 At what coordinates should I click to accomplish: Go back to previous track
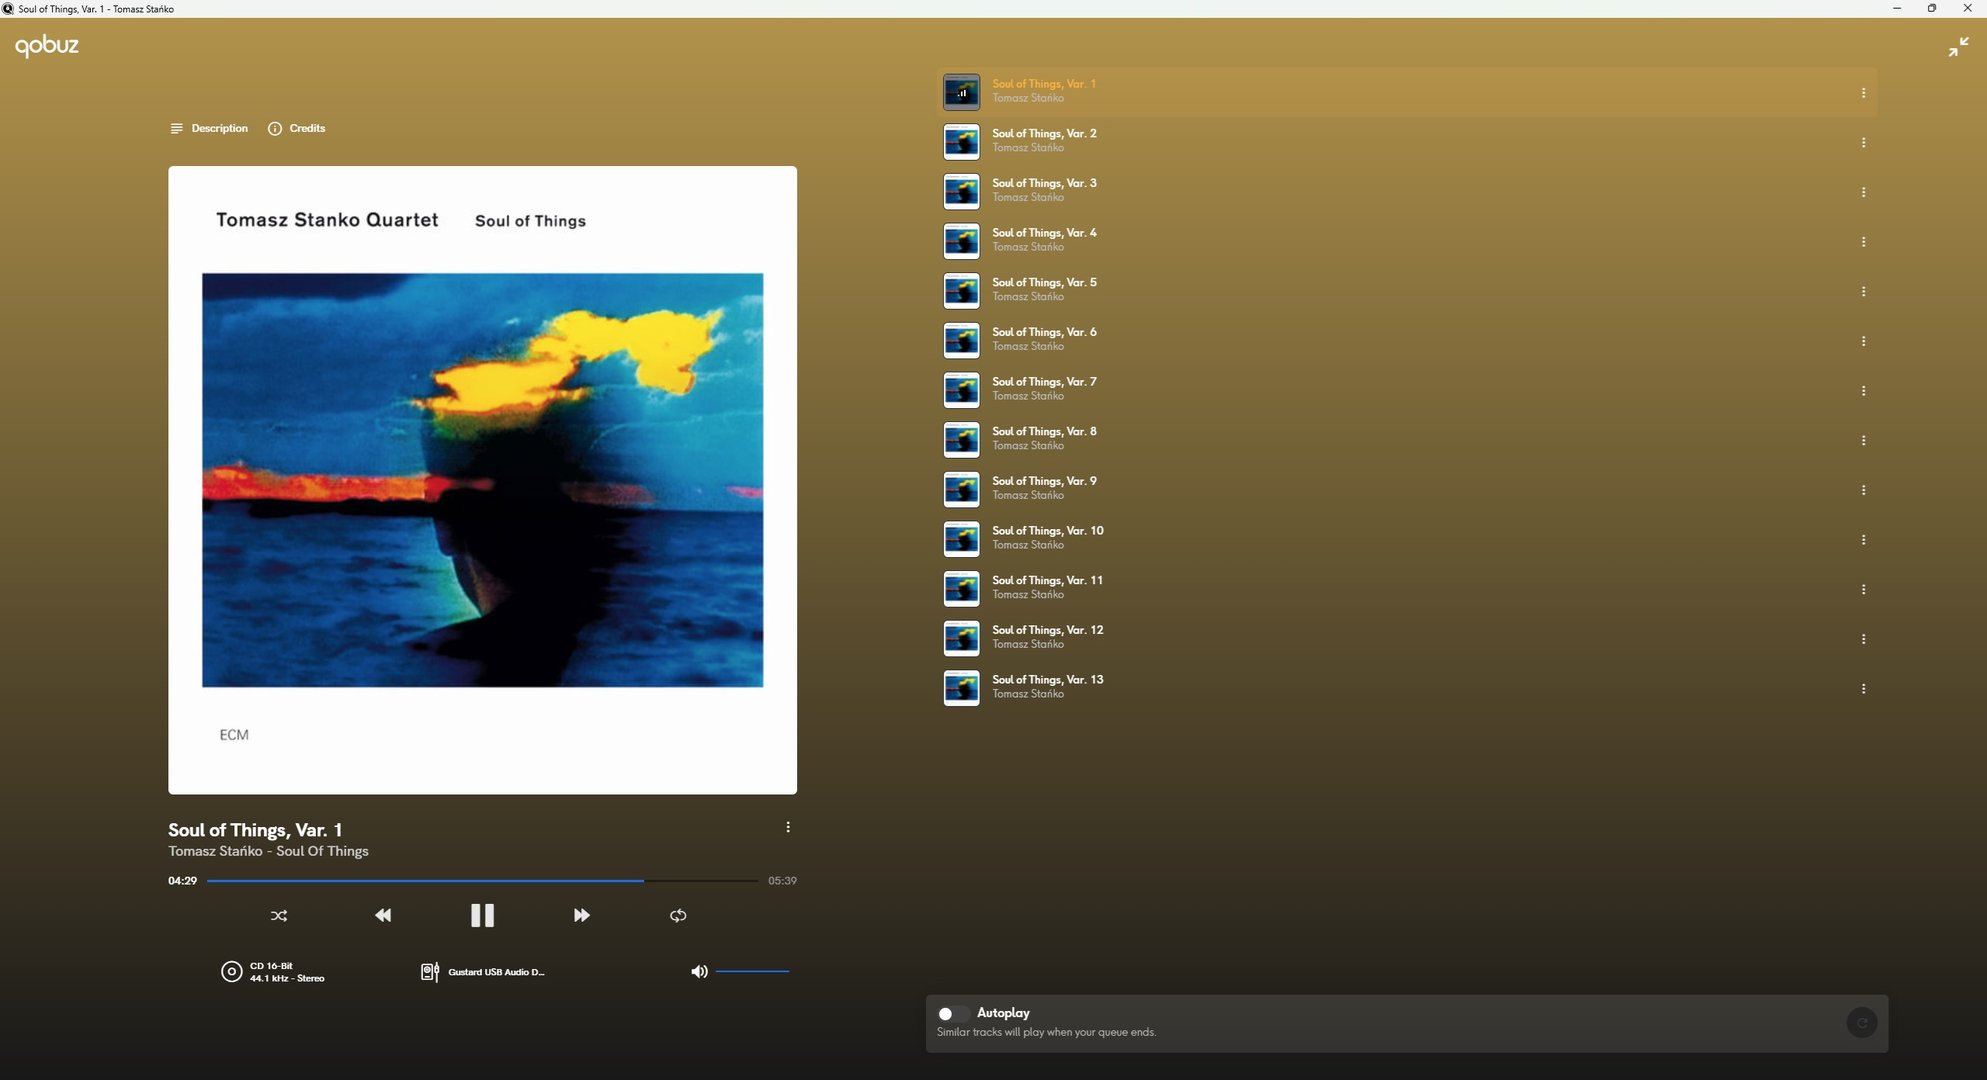(383, 915)
